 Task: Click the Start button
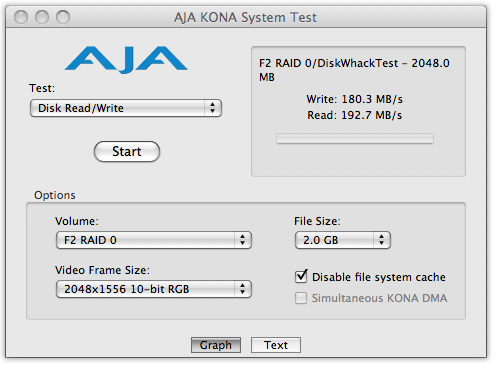click(127, 152)
